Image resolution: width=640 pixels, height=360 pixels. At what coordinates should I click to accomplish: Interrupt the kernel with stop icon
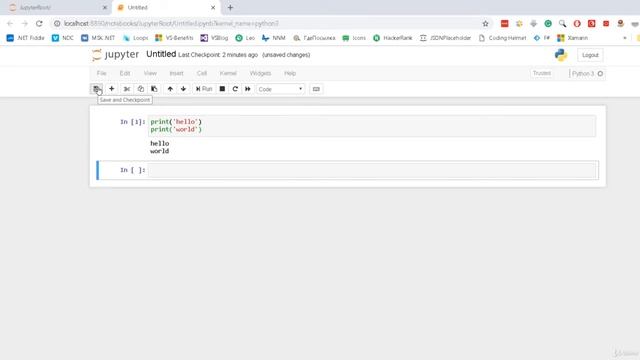tap(222, 89)
